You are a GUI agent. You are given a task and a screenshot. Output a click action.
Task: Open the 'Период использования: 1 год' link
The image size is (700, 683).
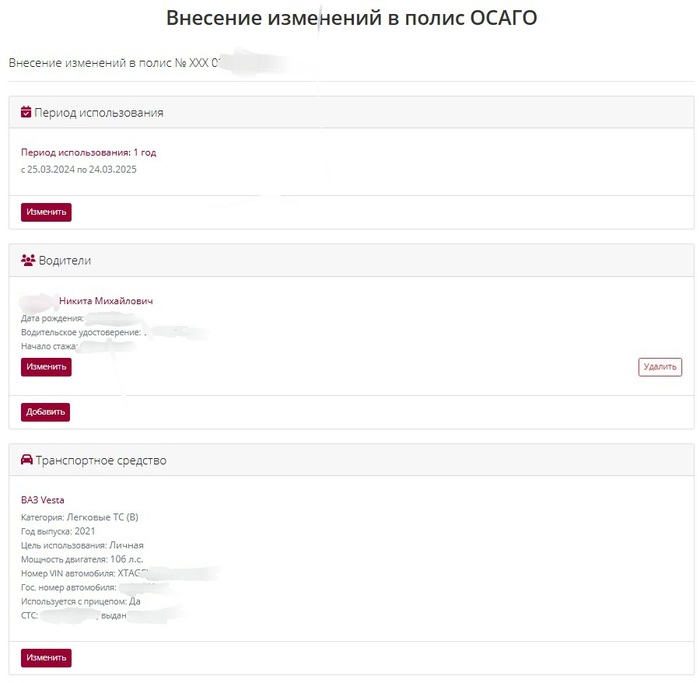(88, 153)
